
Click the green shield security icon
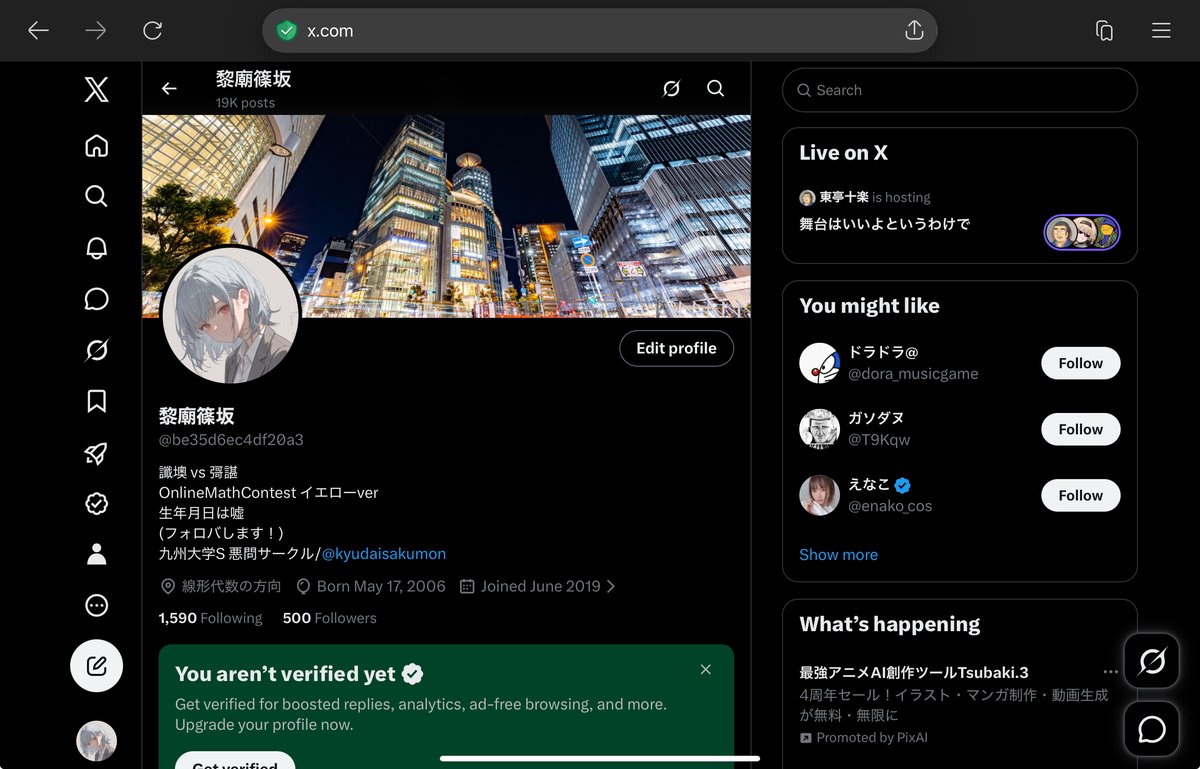[287, 31]
